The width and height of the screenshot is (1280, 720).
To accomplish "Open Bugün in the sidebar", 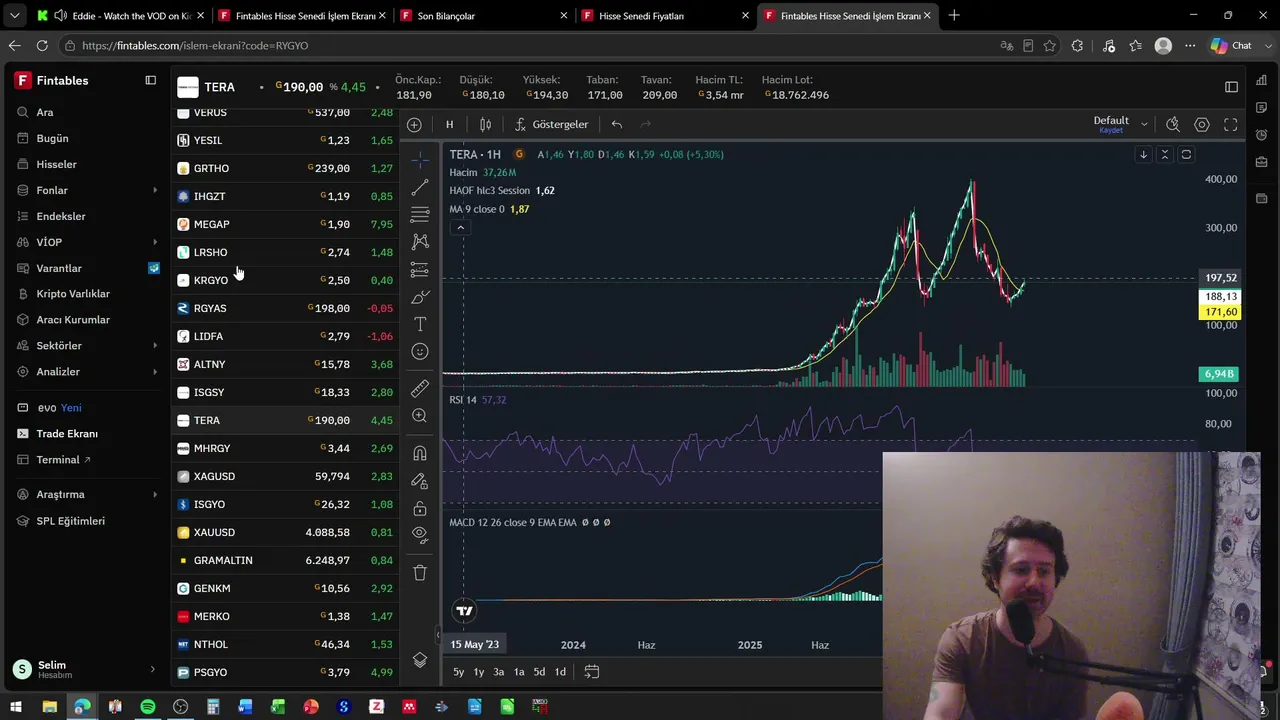I will tap(52, 138).
